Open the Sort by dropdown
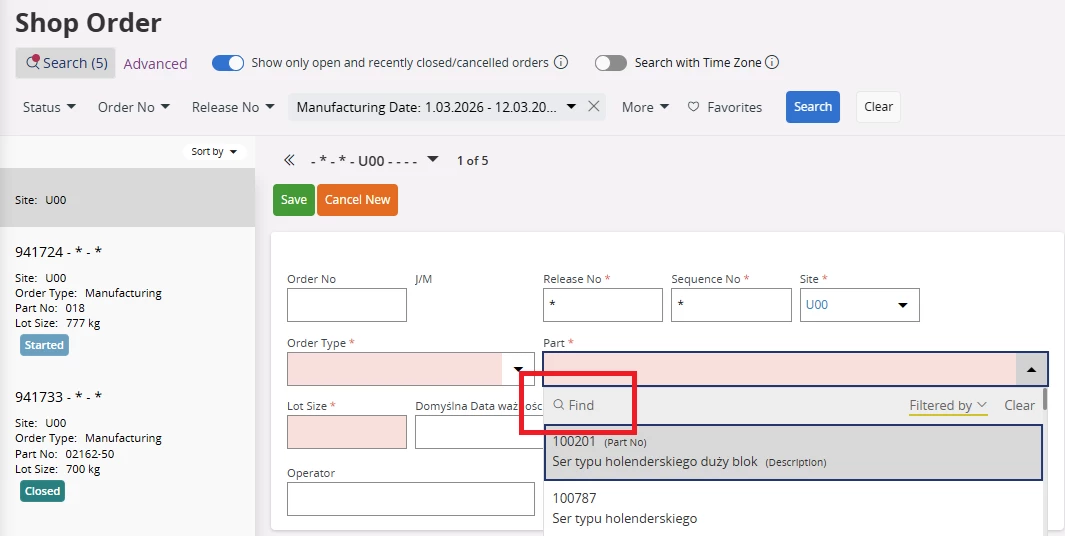The image size is (1065, 536). click(214, 151)
